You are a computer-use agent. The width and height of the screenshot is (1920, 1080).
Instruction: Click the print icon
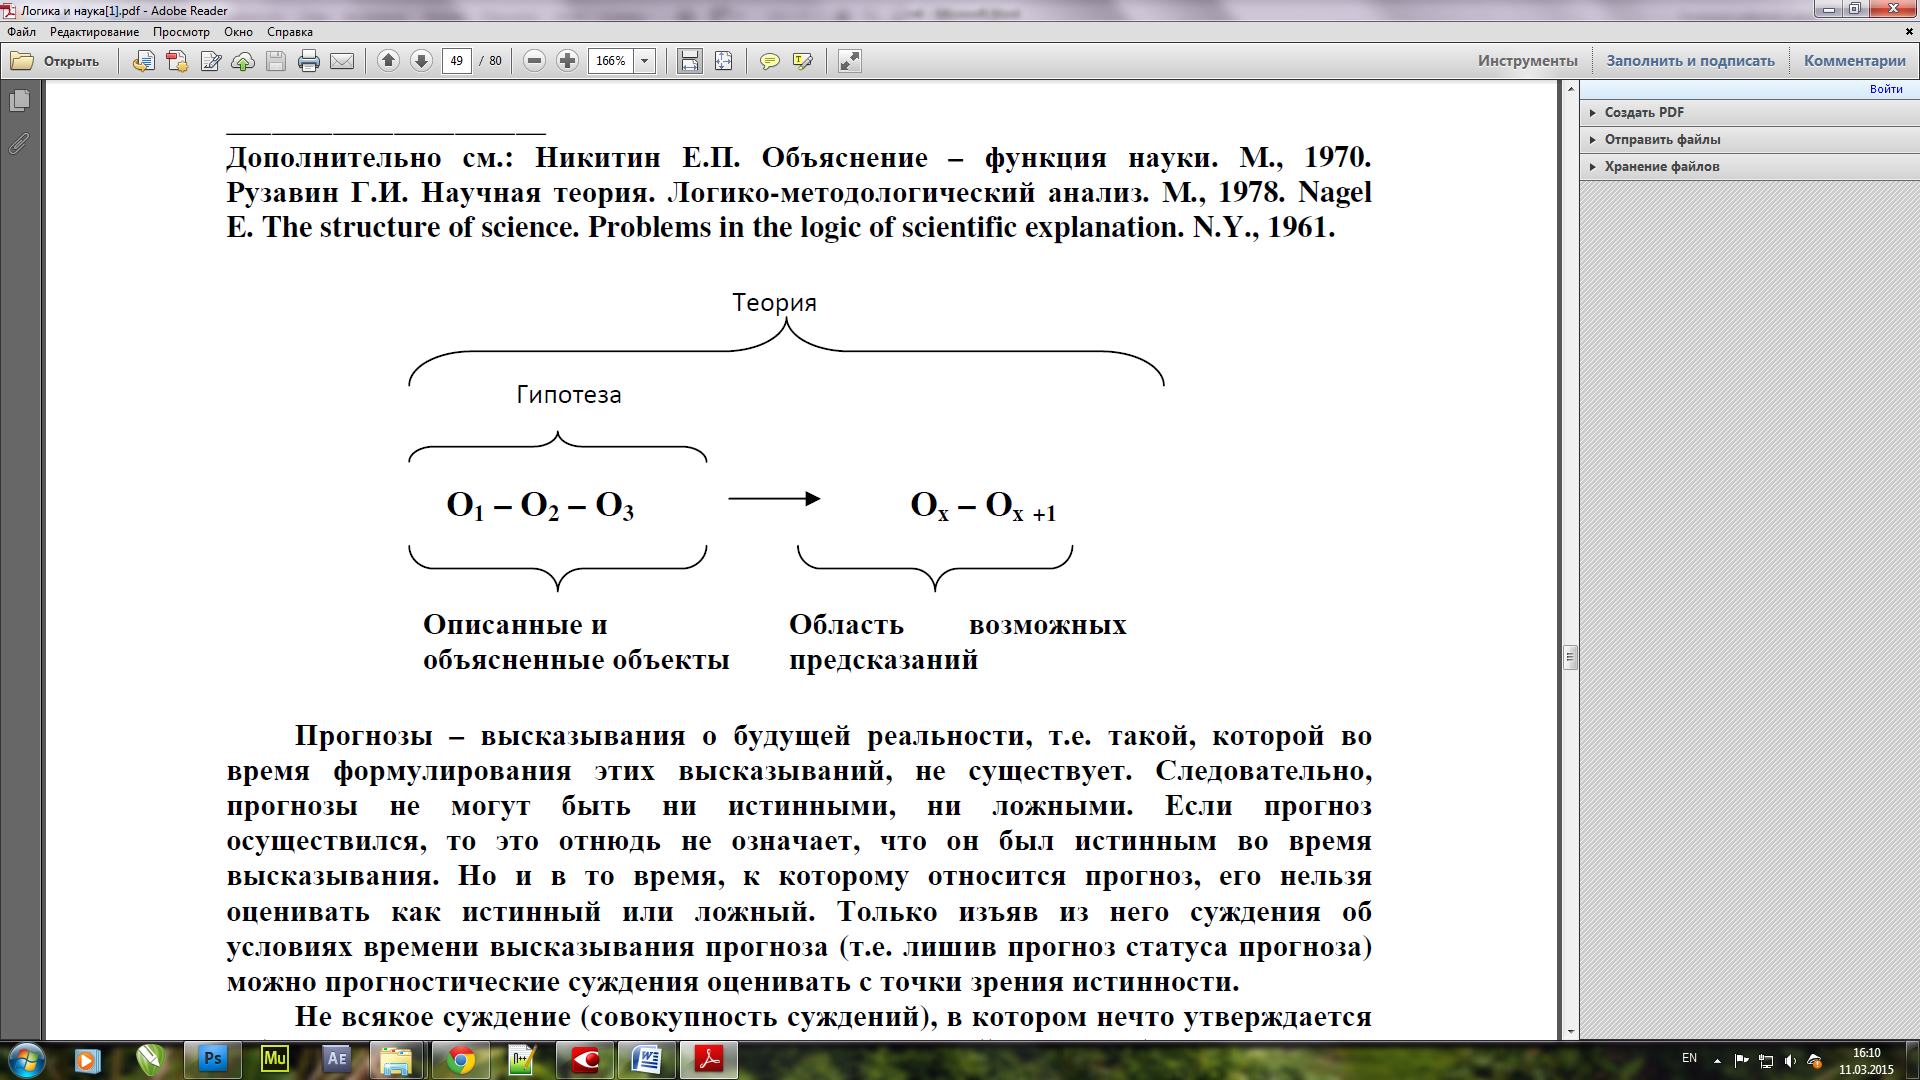click(x=309, y=61)
